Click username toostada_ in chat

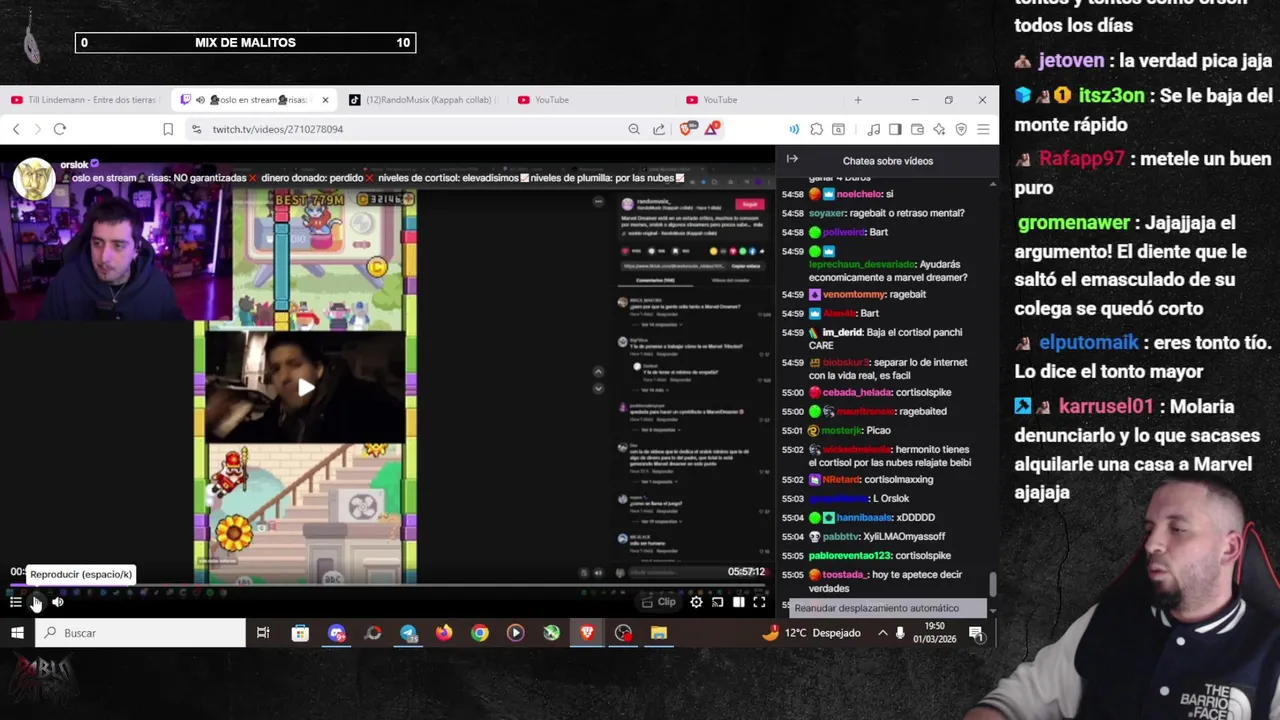tap(844, 575)
